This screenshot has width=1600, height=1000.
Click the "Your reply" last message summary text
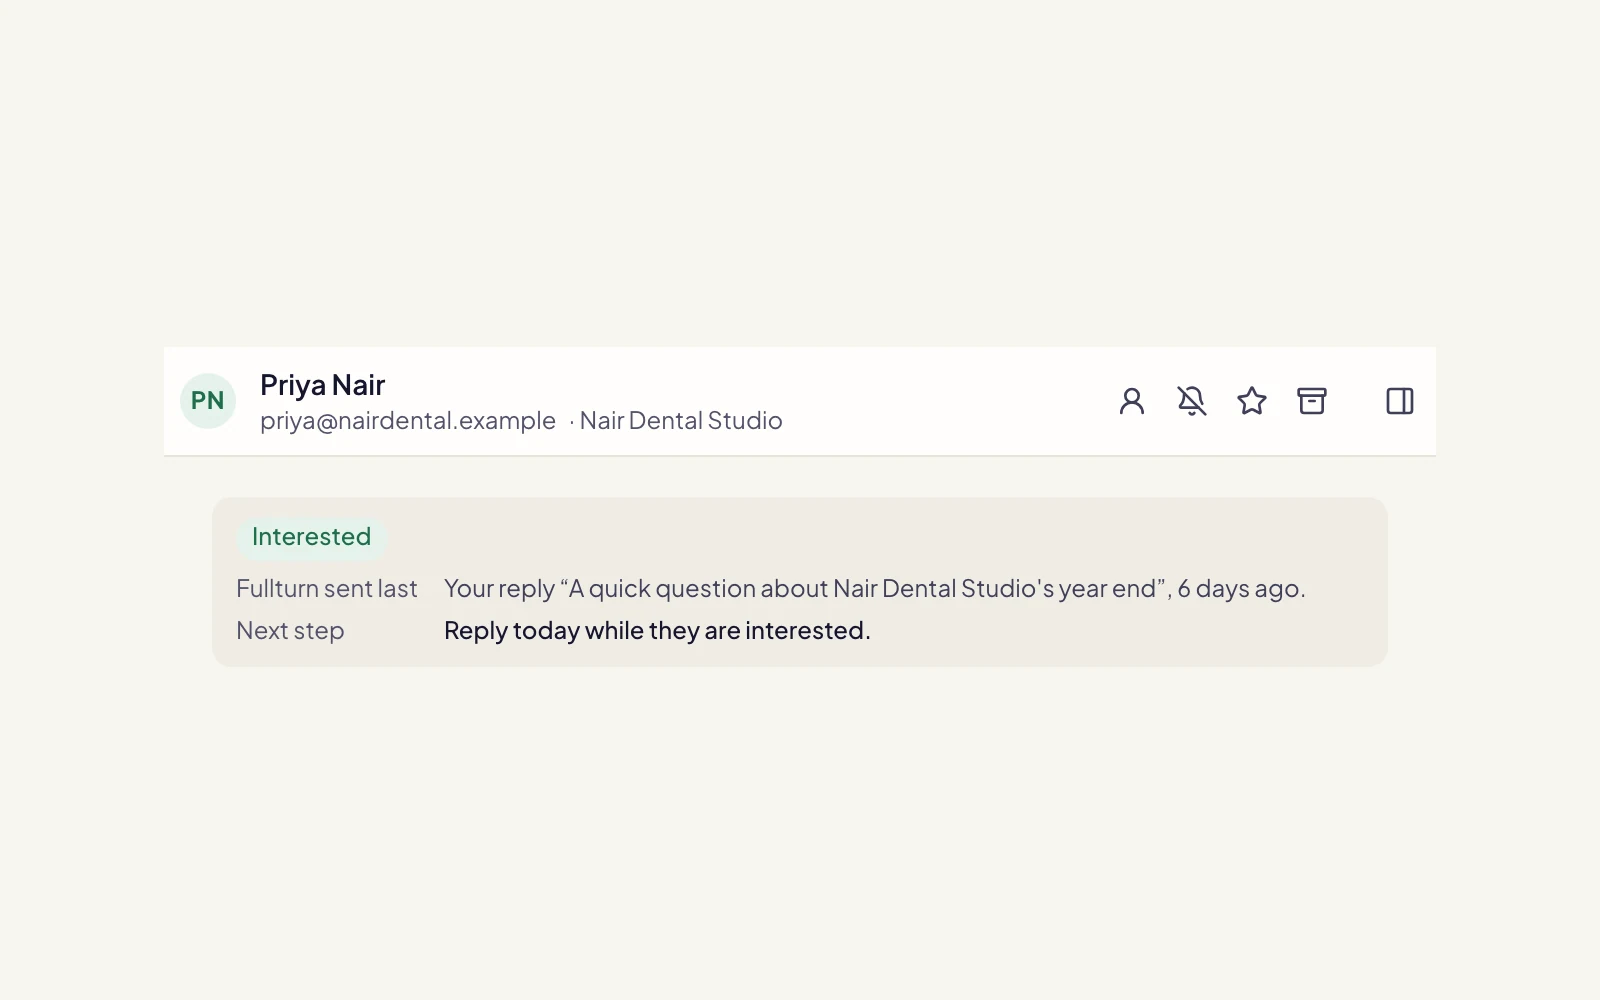point(875,589)
